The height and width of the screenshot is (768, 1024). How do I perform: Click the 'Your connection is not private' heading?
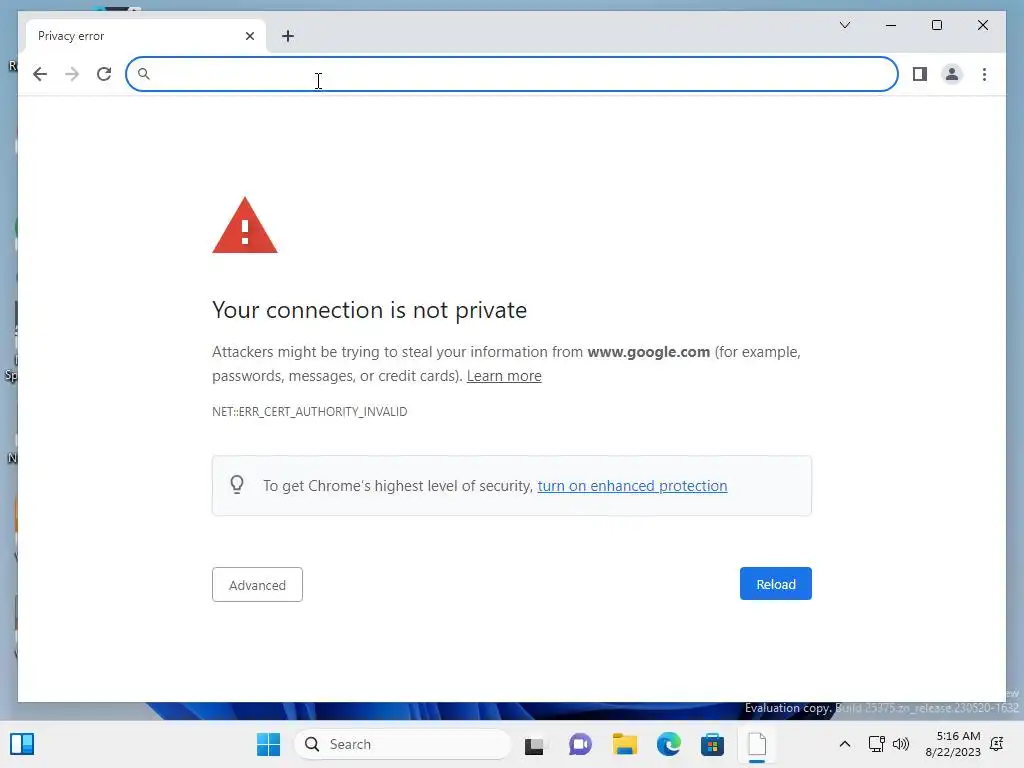(370, 310)
